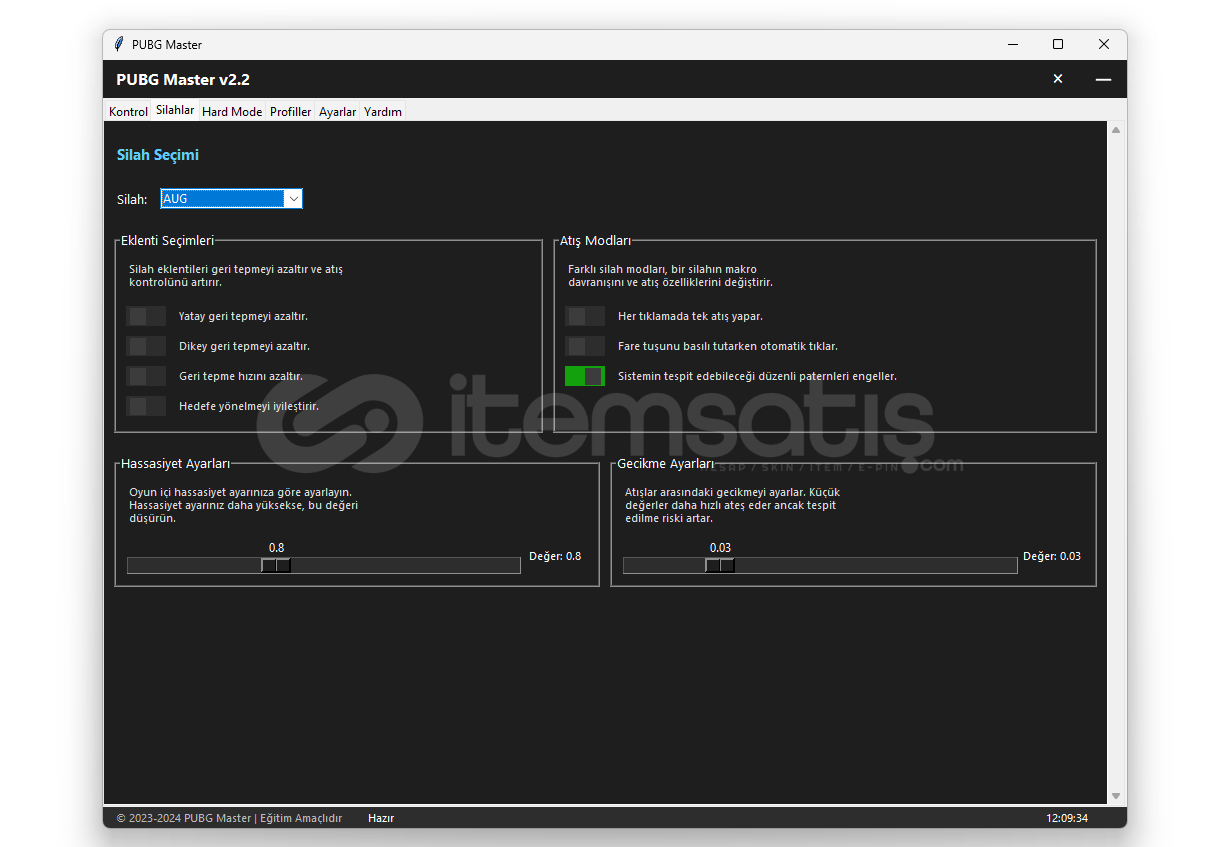The width and height of the screenshot is (1219, 847).
Task: Open the Kontrol tab
Action: 128,112
